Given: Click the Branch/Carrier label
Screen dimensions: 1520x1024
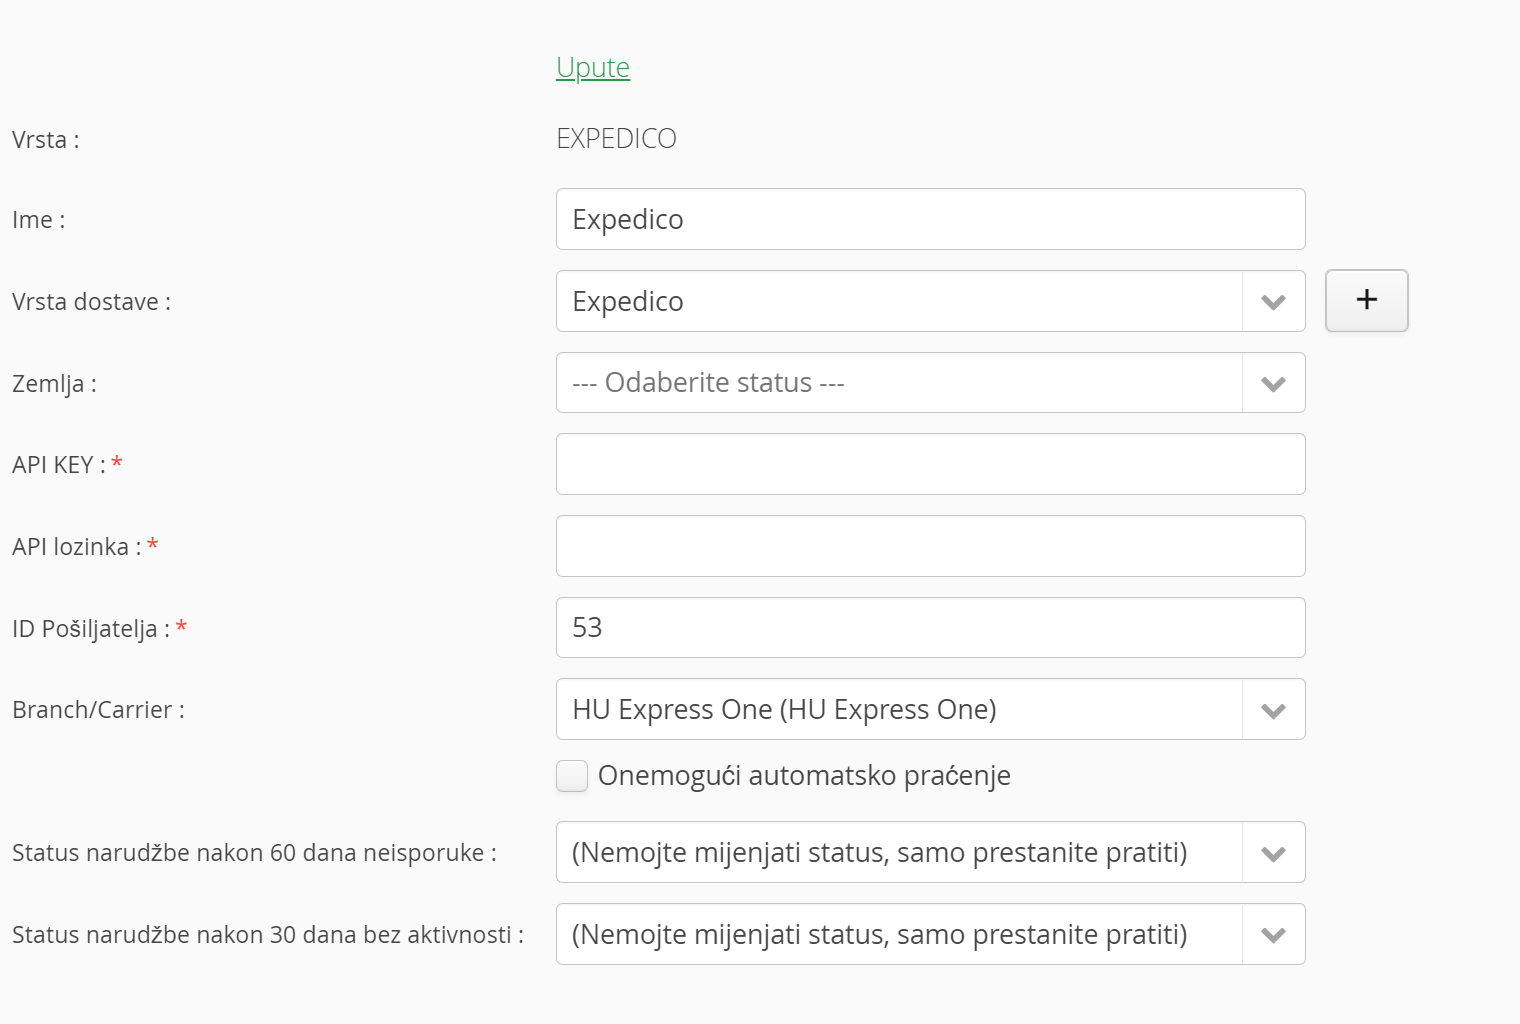Looking at the screenshot, I should tap(98, 710).
